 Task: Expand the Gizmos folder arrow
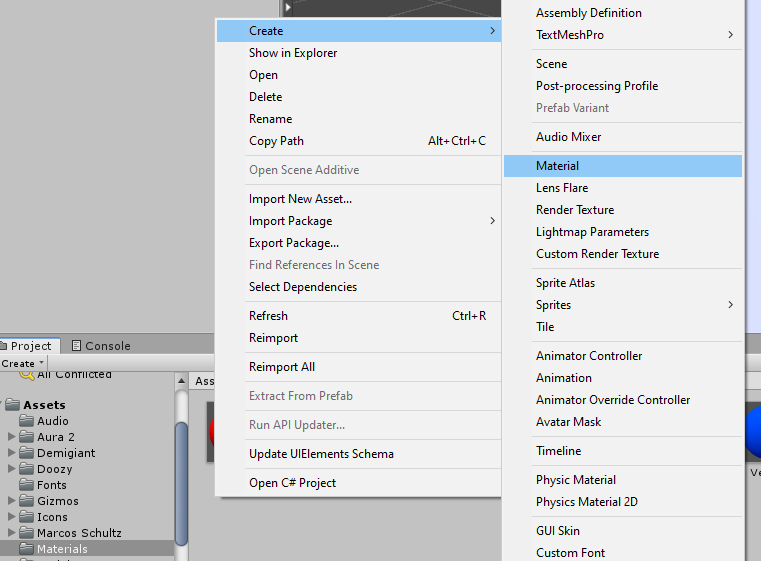tap(12, 501)
